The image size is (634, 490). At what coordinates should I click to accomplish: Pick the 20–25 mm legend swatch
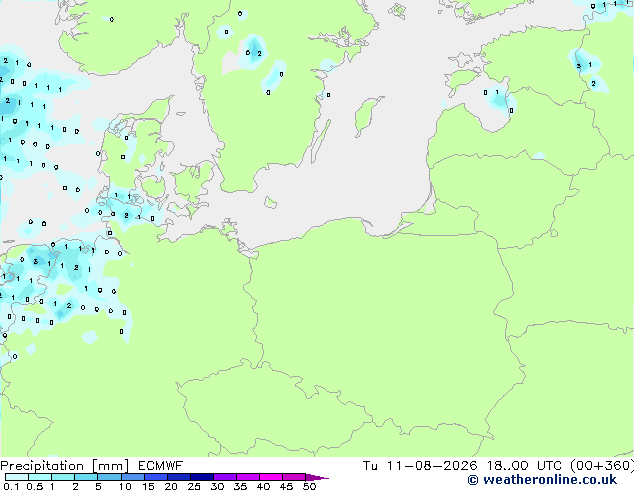click(179, 477)
